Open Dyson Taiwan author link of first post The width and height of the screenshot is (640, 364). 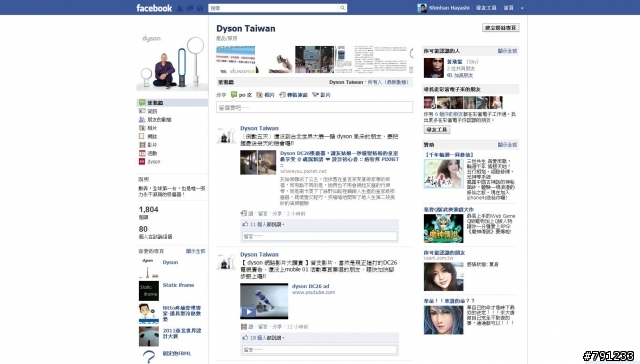[259, 128]
